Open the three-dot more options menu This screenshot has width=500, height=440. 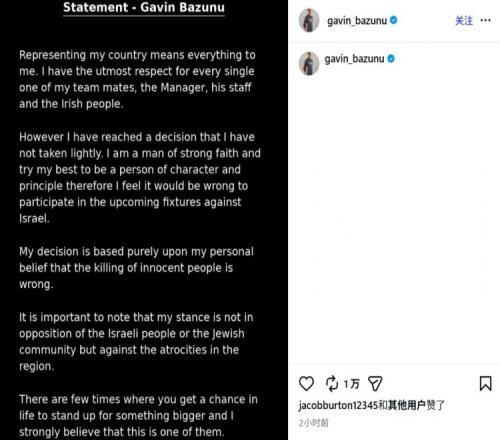pyautogui.click(x=485, y=20)
